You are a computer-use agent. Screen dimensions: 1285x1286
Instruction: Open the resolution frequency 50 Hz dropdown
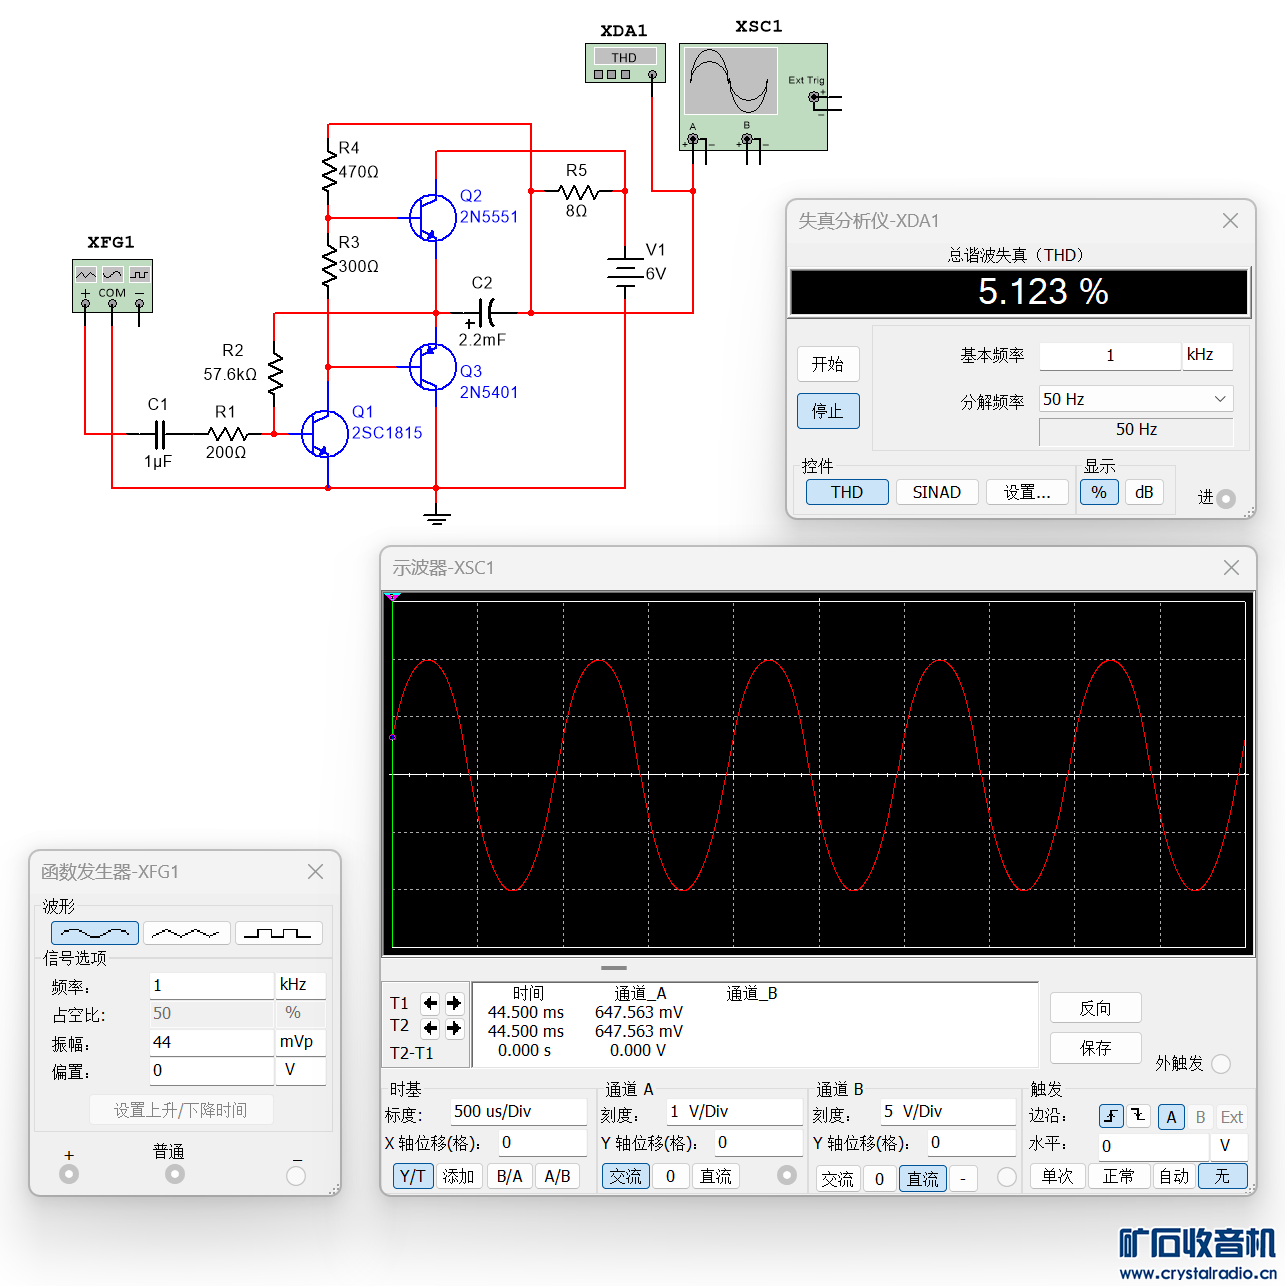click(x=1136, y=399)
